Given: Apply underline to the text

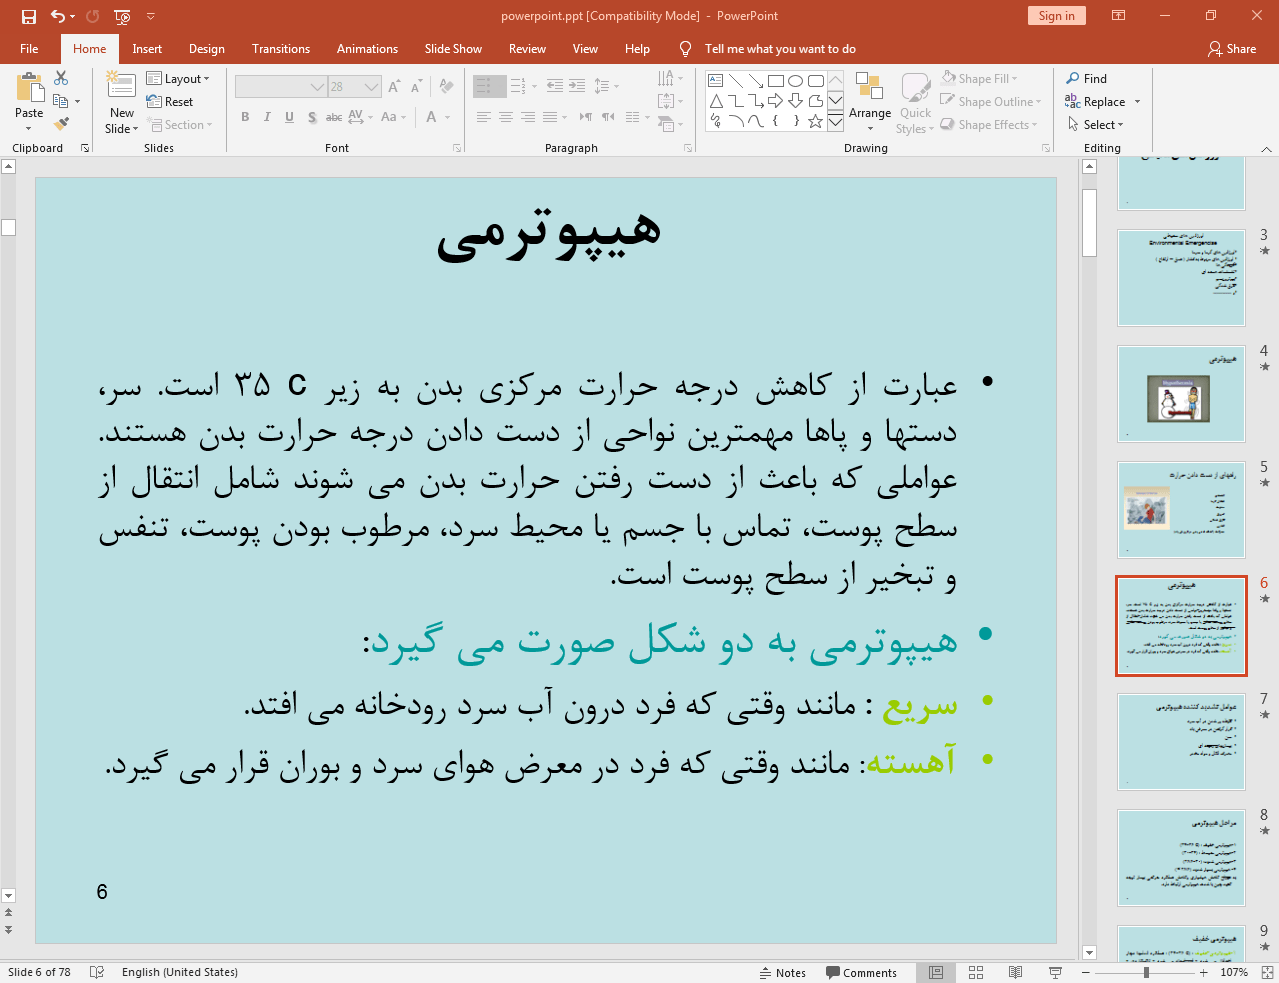Looking at the screenshot, I should (x=289, y=117).
